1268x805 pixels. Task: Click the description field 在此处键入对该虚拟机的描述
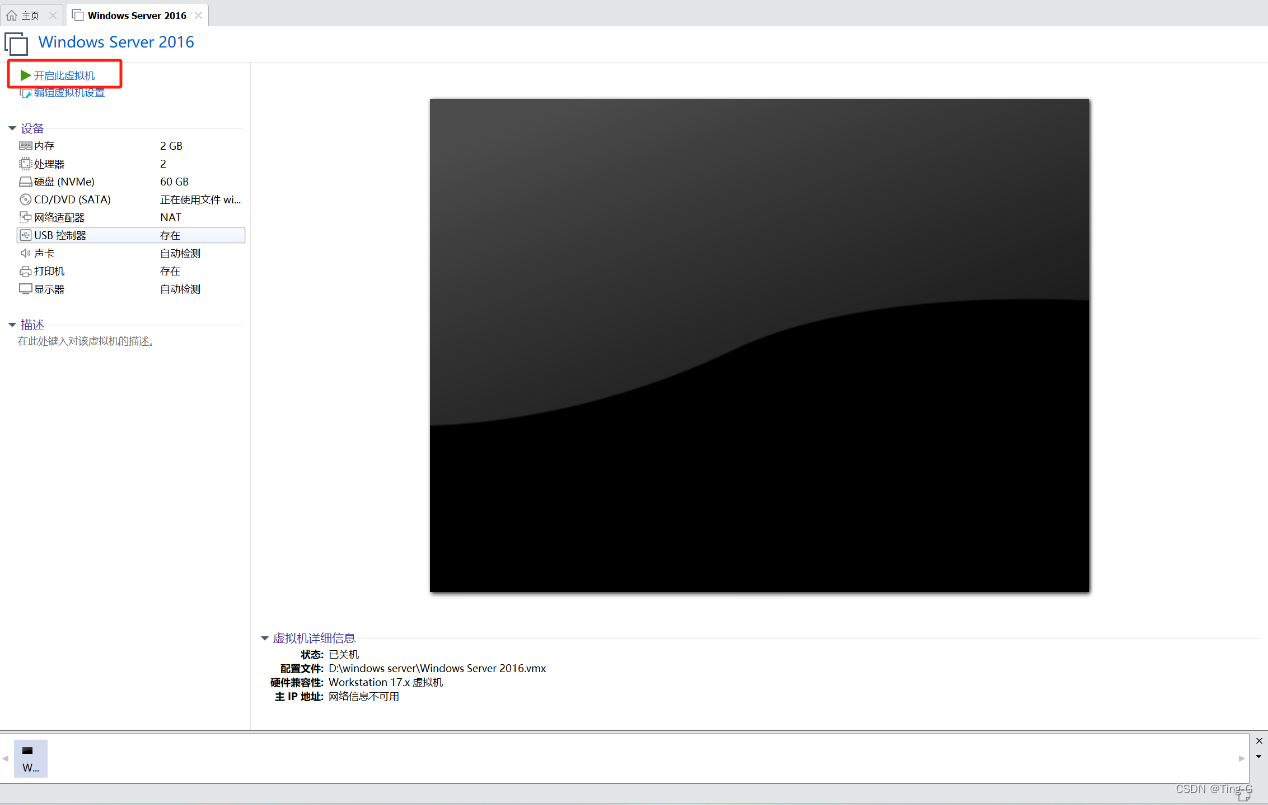[x=86, y=341]
